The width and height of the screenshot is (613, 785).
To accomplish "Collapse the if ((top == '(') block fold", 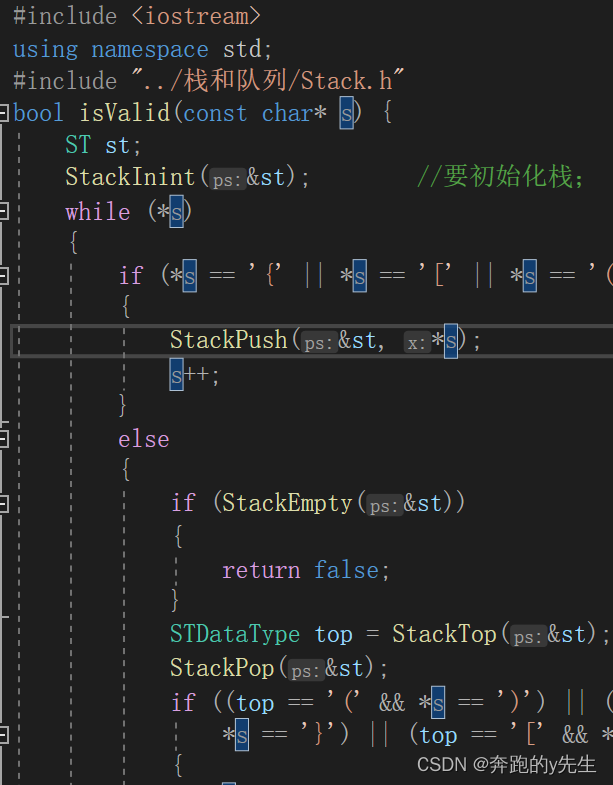I will point(4,735).
